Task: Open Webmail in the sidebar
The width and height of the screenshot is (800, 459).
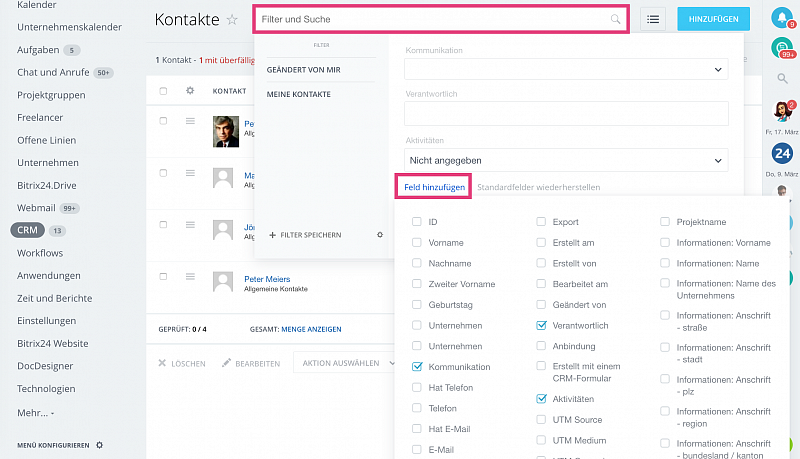Action: 36,208
